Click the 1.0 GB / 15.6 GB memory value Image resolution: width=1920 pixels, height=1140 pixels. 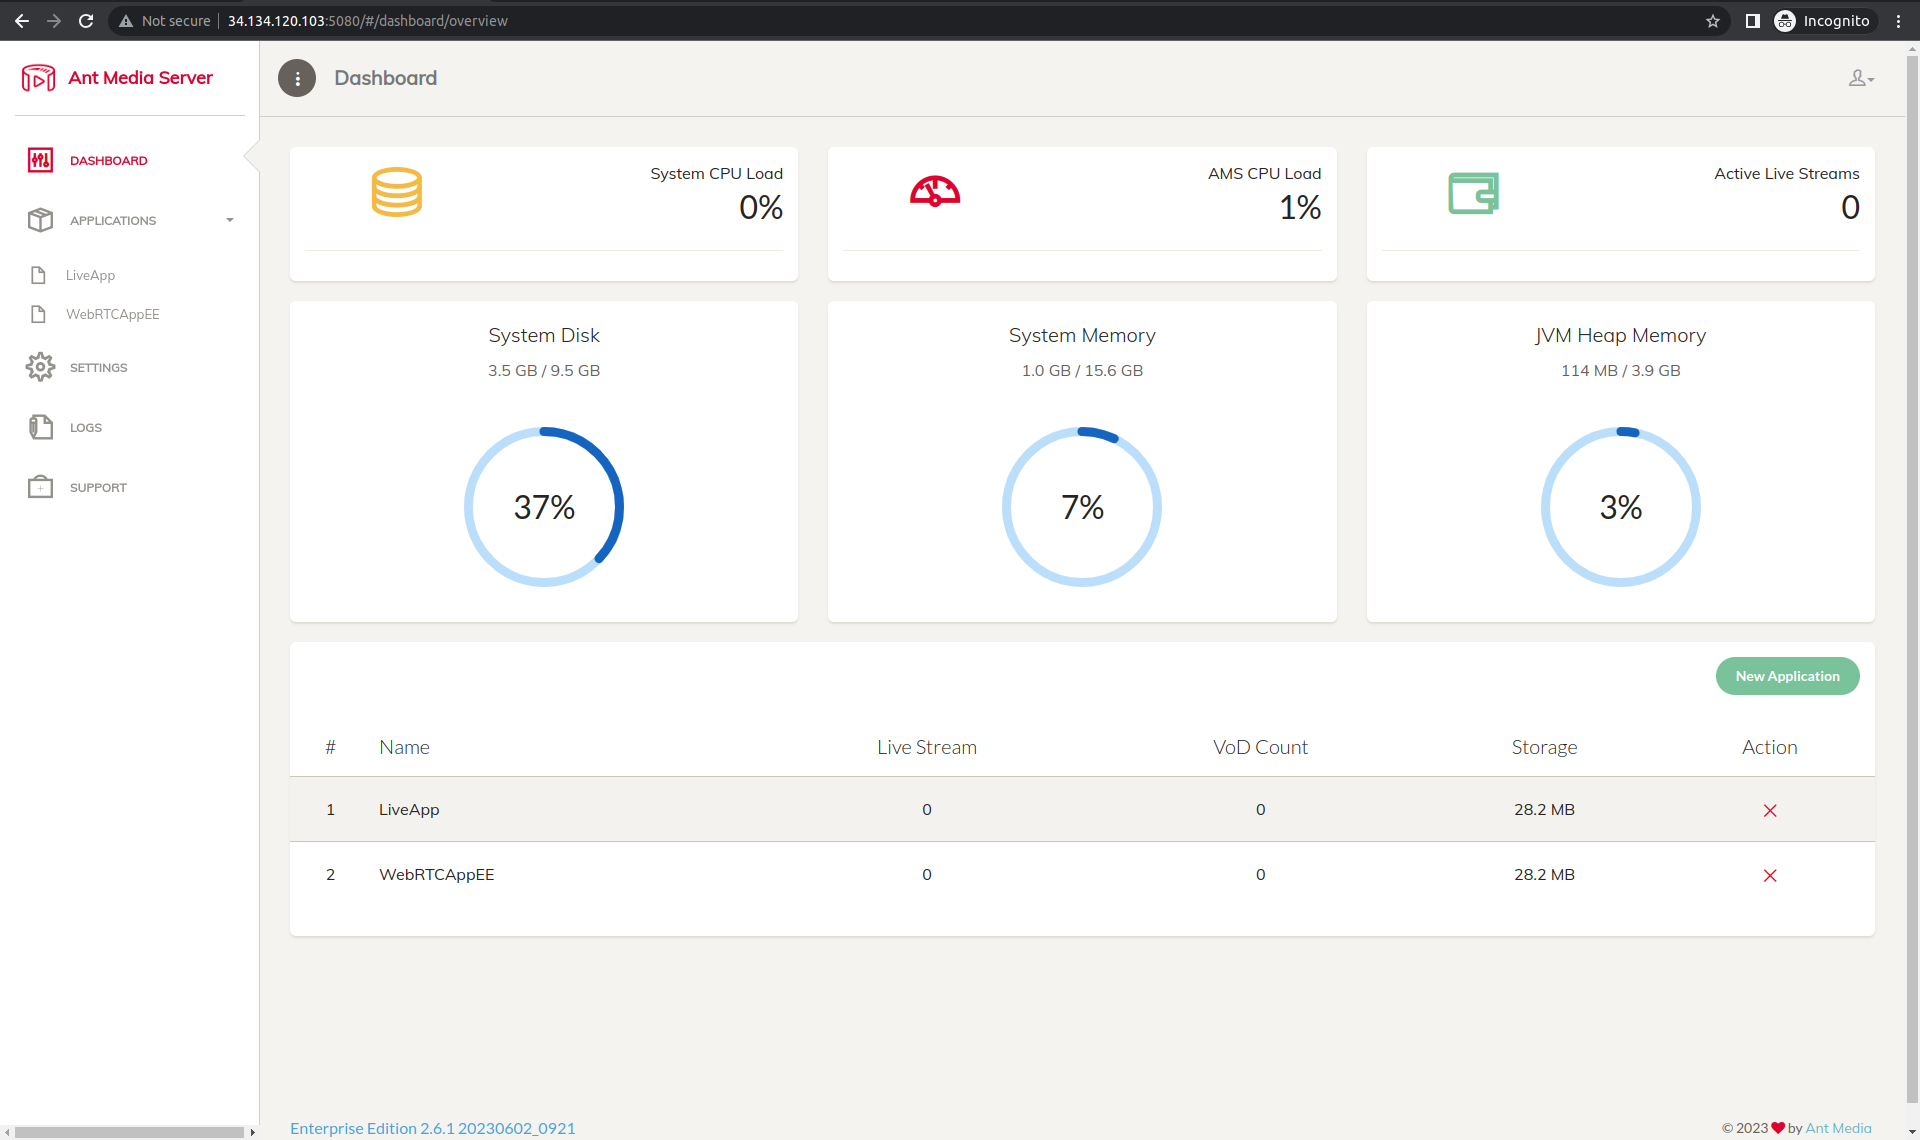1082,370
